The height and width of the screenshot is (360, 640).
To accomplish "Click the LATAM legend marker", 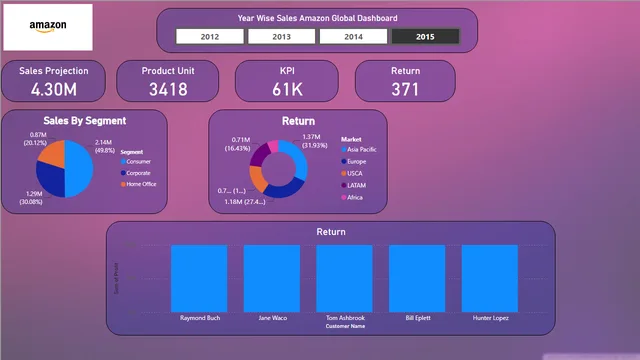I will tap(344, 185).
